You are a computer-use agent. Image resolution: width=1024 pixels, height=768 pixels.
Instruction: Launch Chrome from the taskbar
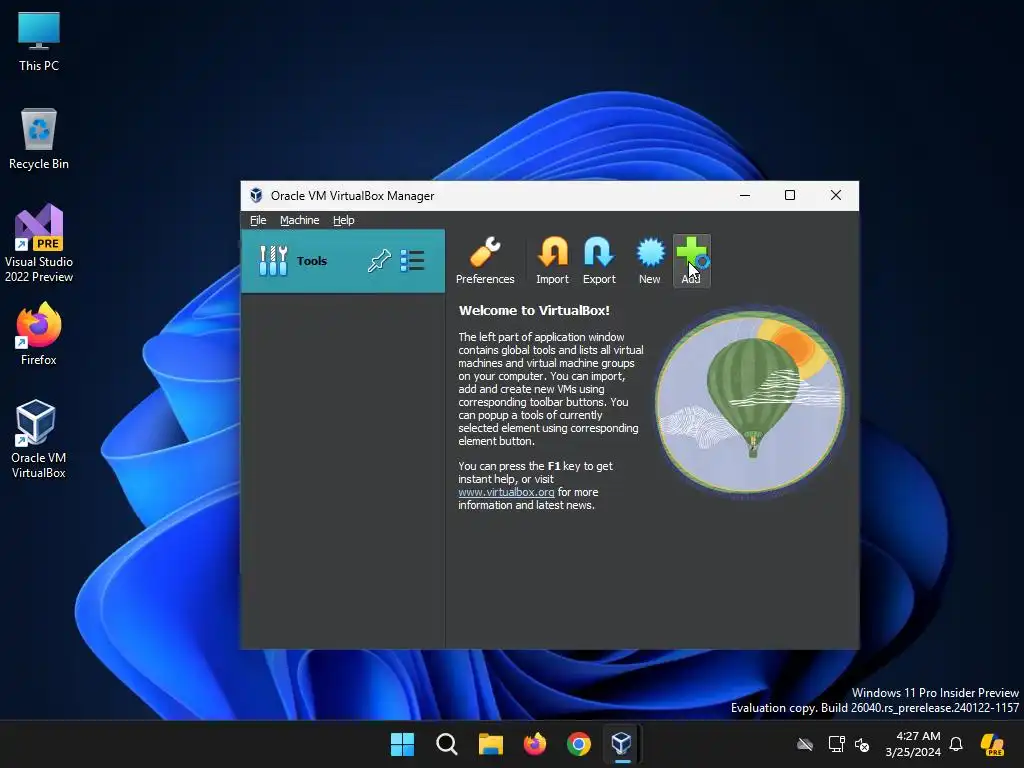pyautogui.click(x=579, y=744)
